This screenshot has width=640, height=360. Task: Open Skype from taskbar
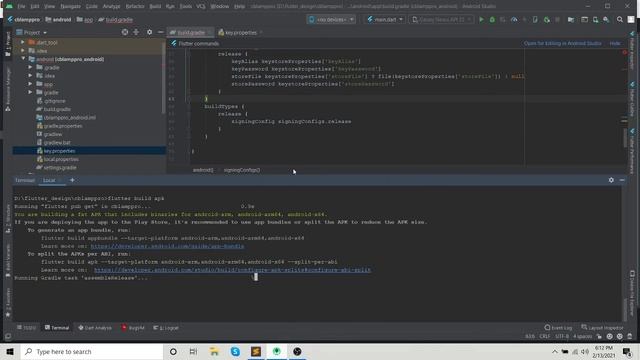pyautogui.click(x=235, y=351)
